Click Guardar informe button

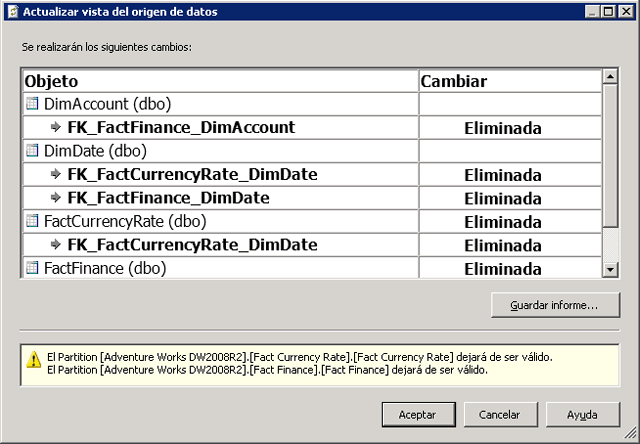tap(556, 305)
